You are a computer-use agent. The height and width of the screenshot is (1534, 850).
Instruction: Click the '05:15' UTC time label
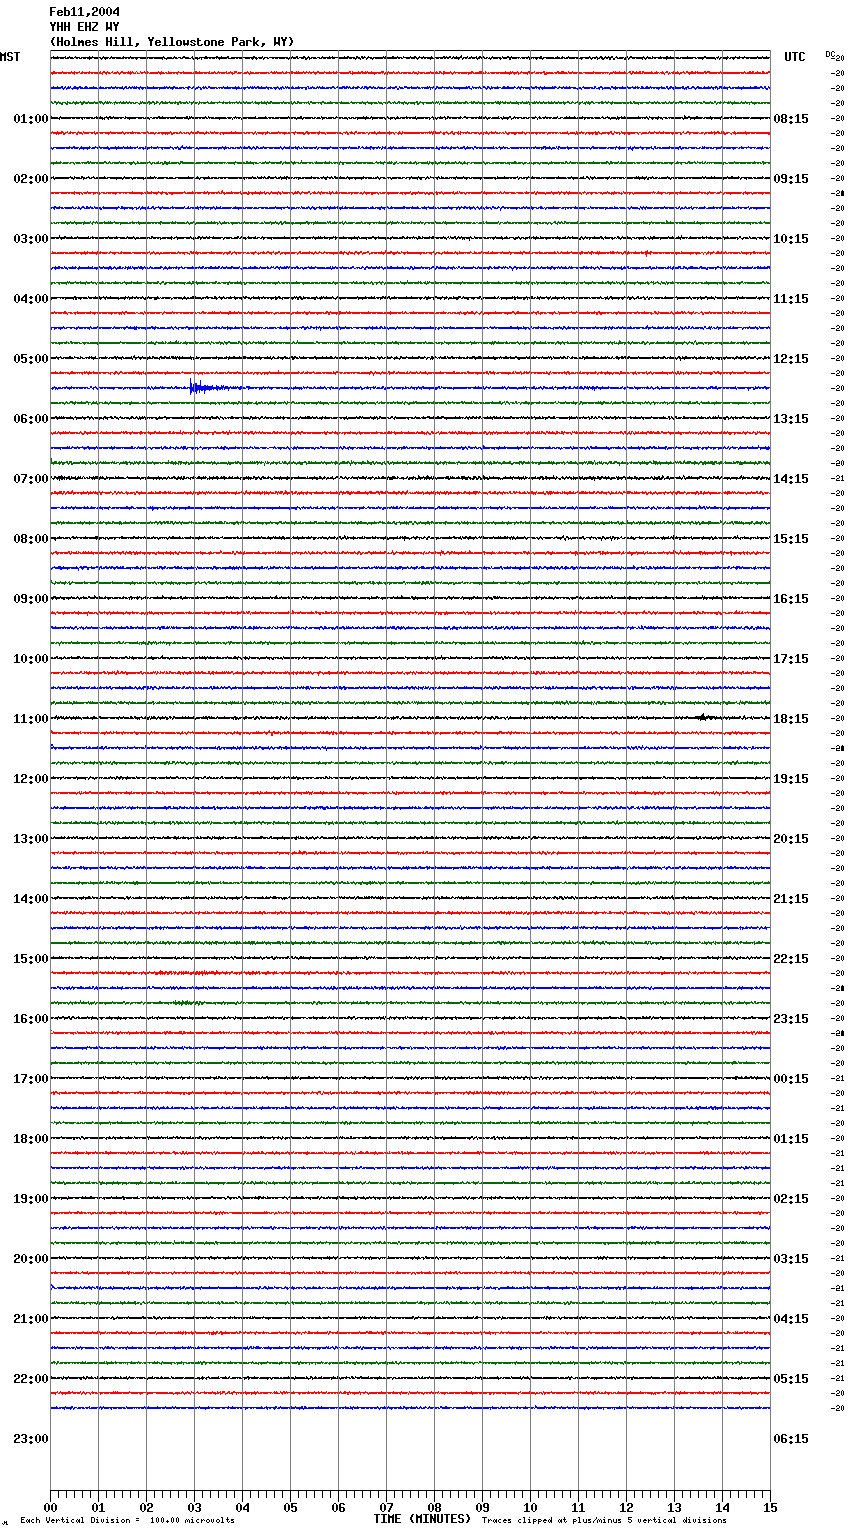click(x=791, y=1379)
